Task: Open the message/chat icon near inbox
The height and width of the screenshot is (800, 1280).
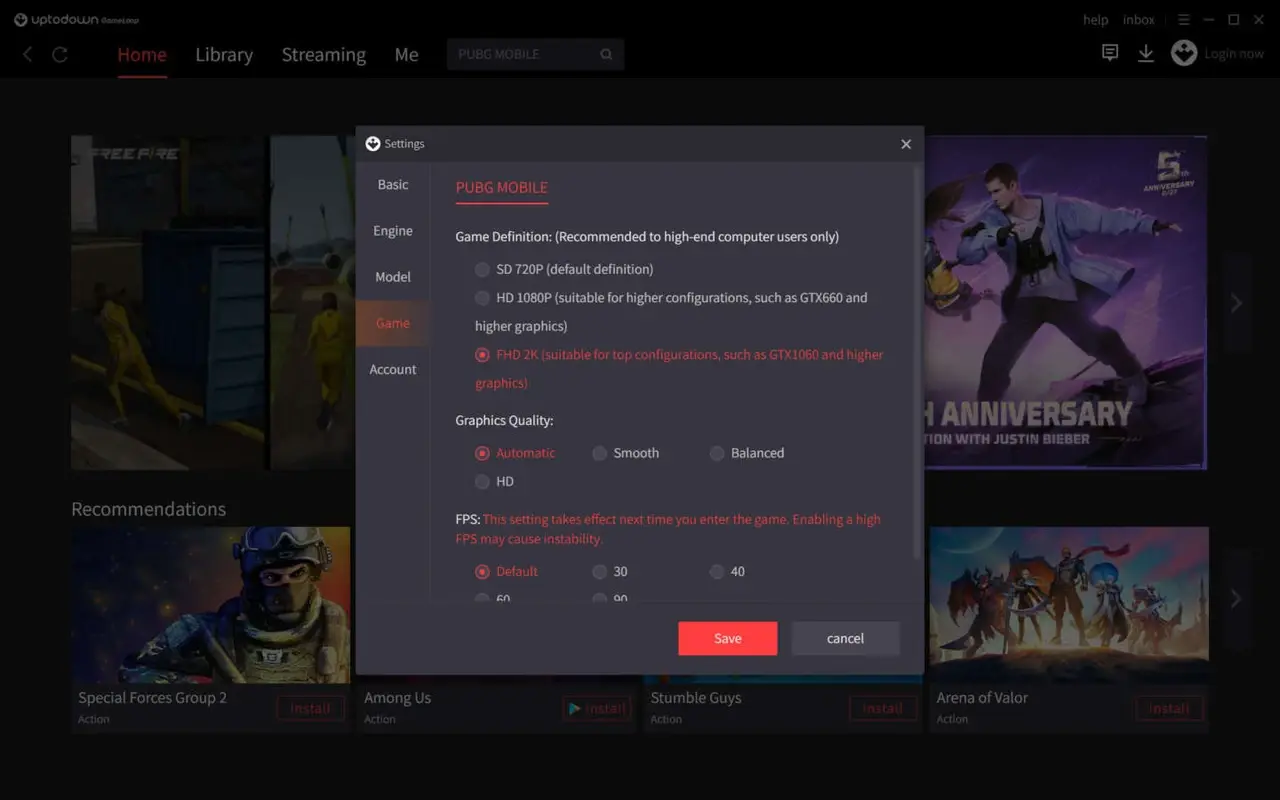Action: tap(1109, 52)
